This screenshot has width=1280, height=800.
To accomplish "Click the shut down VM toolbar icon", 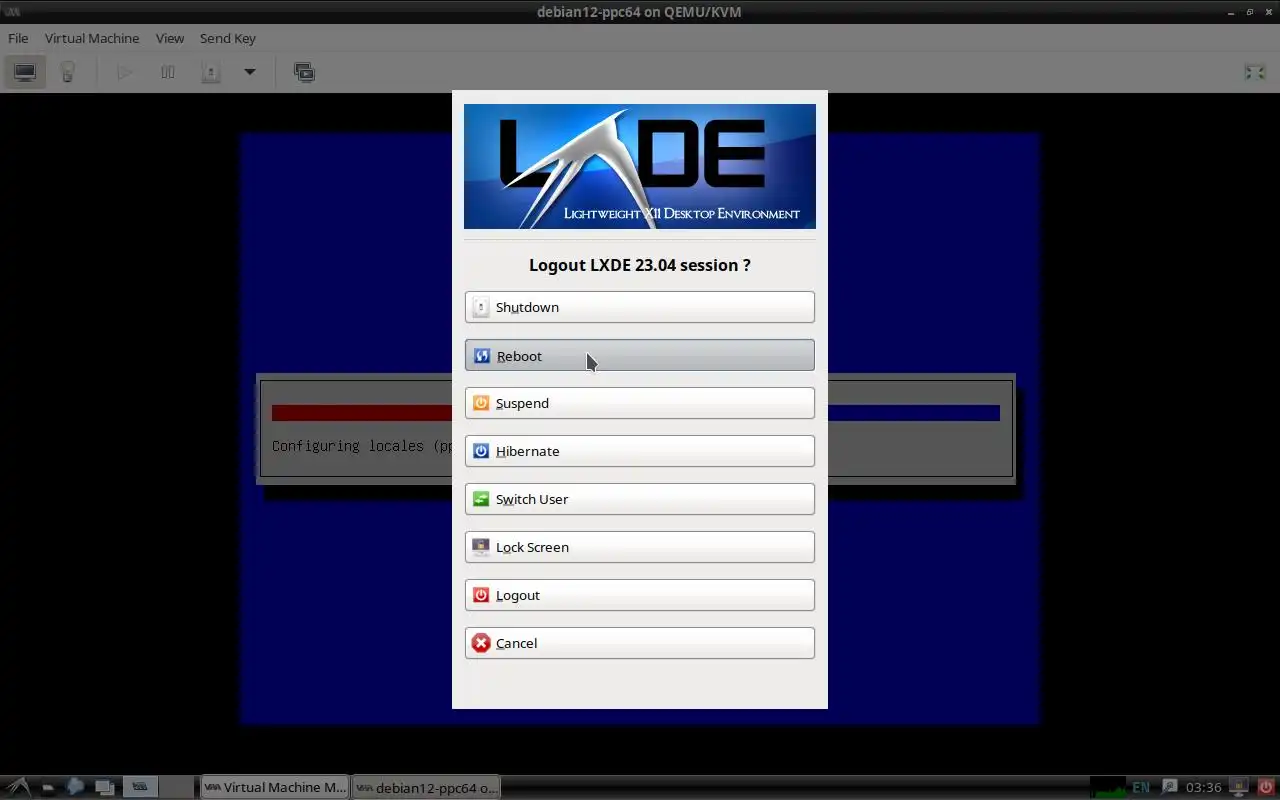I will 211,72.
